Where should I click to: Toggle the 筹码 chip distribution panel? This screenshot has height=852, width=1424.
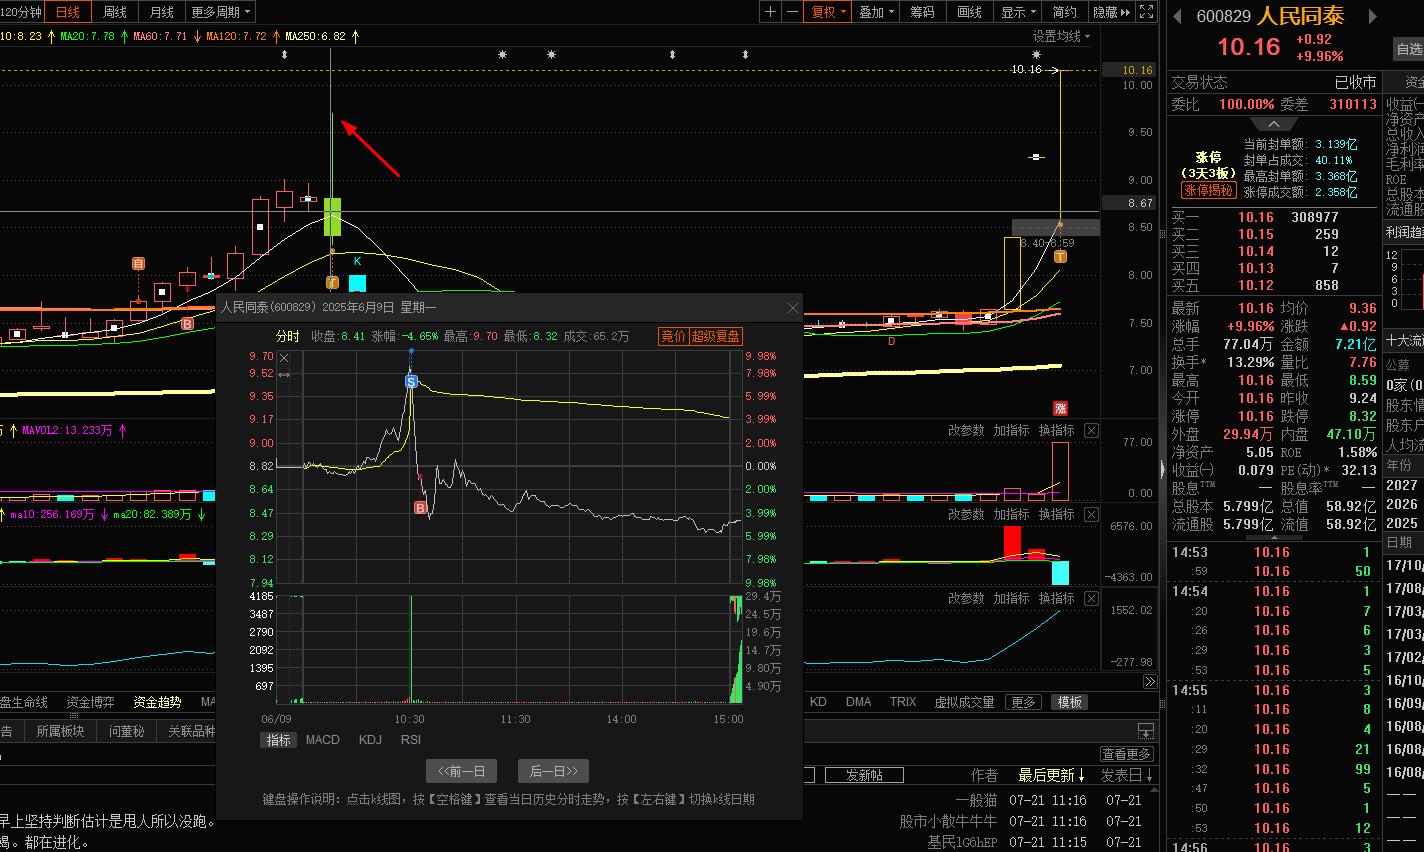922,12
